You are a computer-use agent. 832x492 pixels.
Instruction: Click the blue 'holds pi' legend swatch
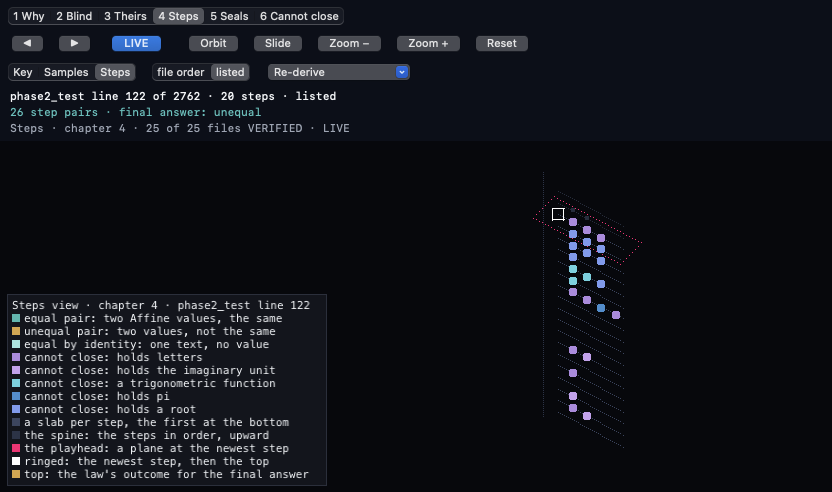pyautogui.click(x=16, y=396)
